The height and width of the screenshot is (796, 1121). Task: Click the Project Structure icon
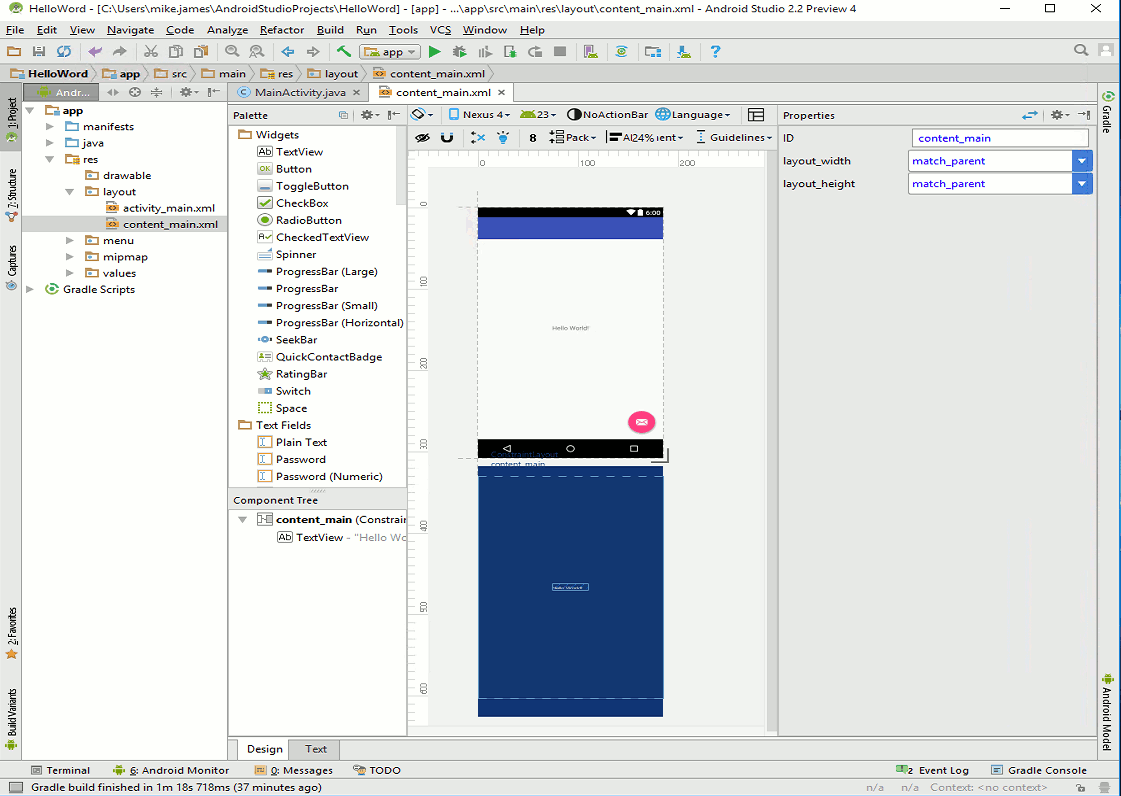pos(653,51)
